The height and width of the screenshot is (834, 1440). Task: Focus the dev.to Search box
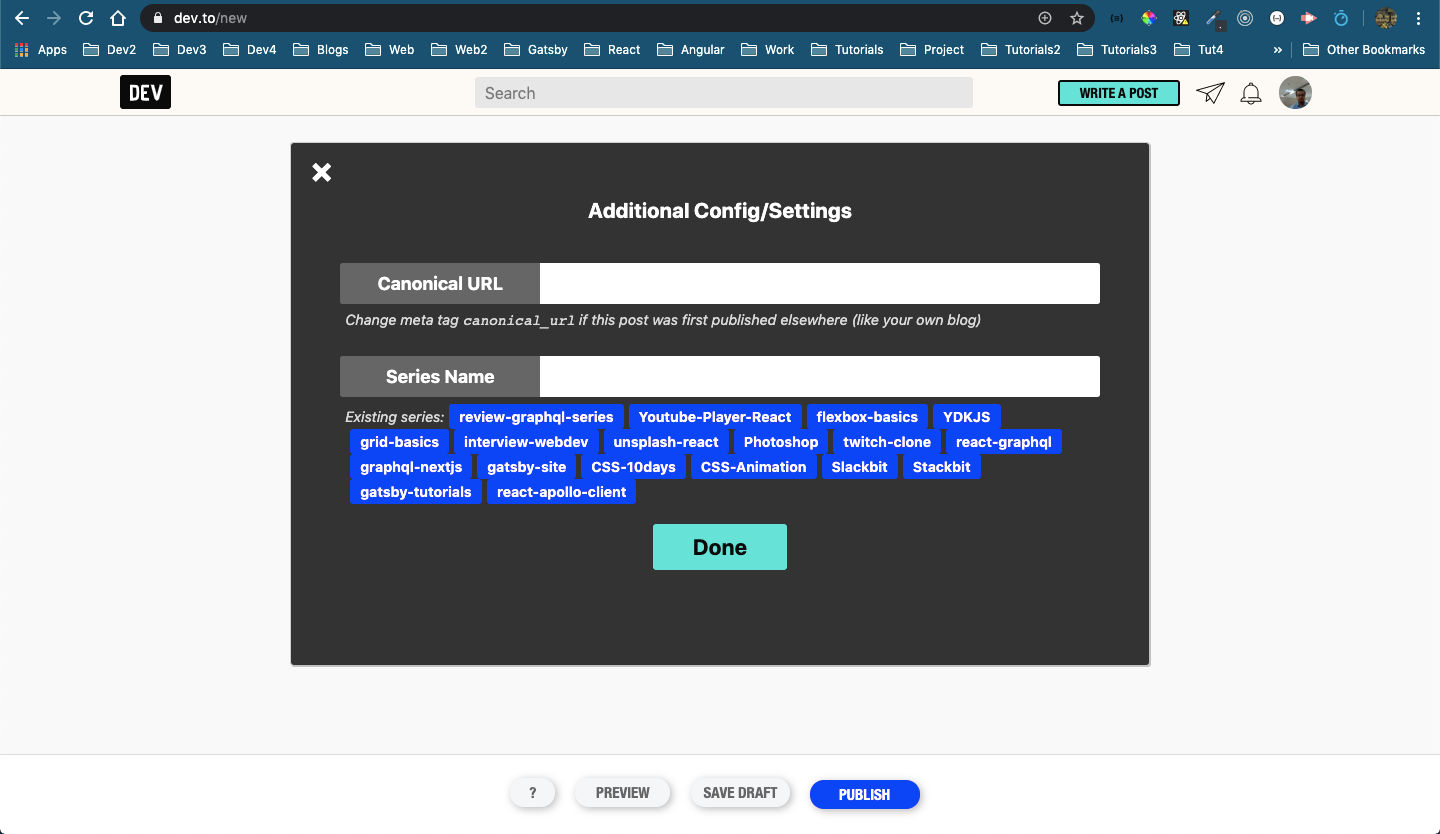coord(724,93)
